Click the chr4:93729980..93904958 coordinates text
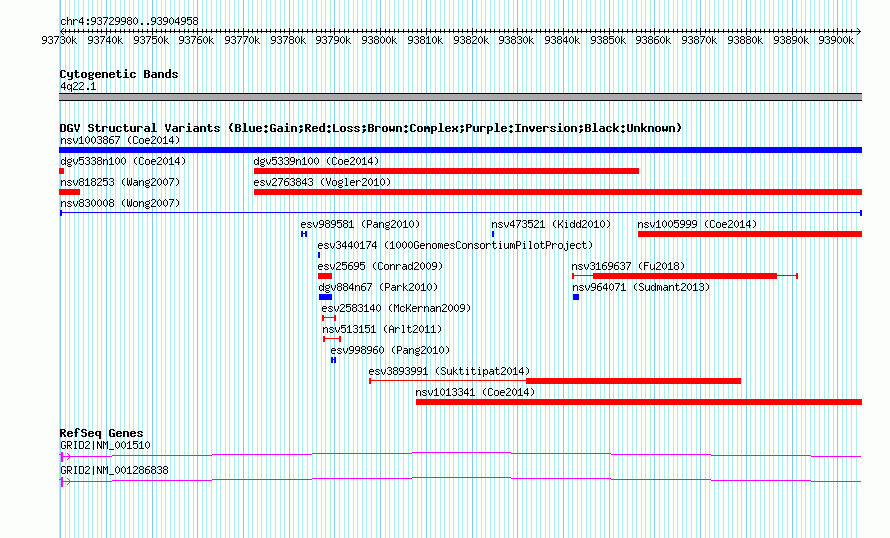Viewport: 890px width, 538px height. [129, 22]
